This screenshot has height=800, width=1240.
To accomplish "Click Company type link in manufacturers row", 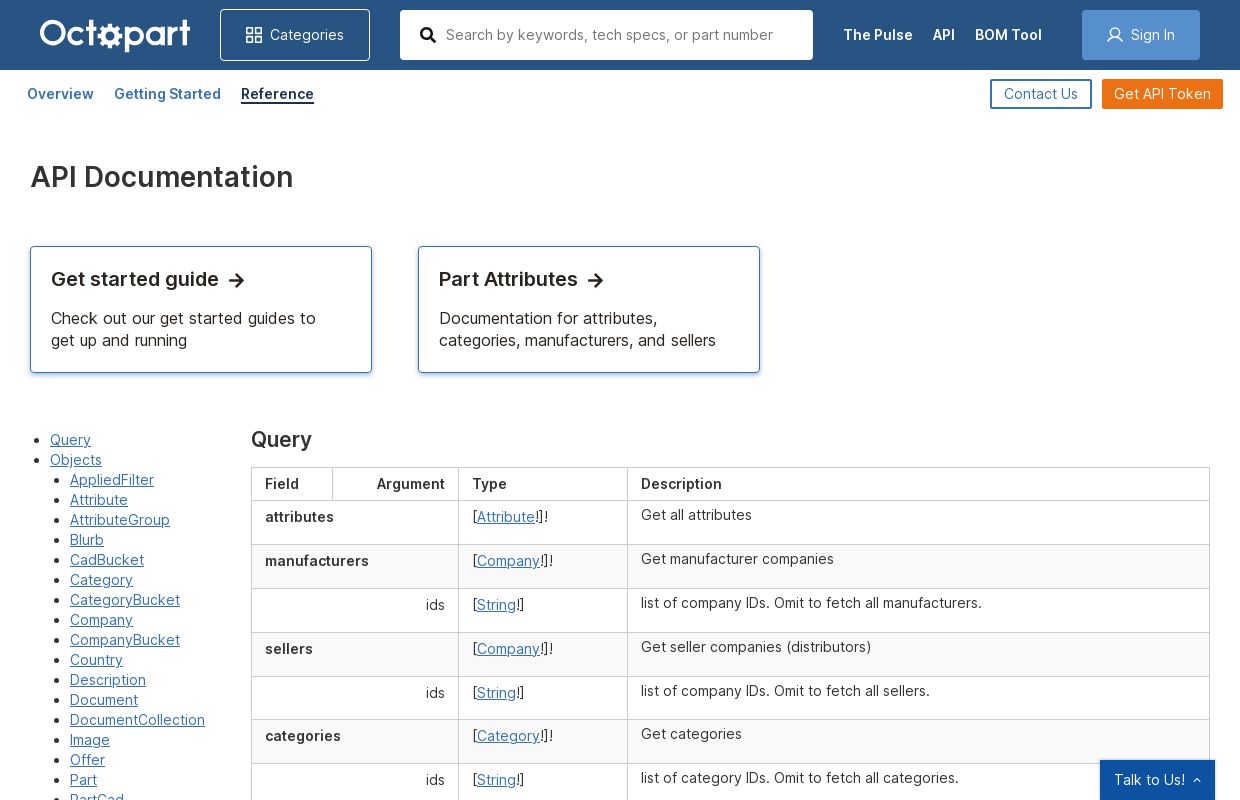I will point(508,561).
